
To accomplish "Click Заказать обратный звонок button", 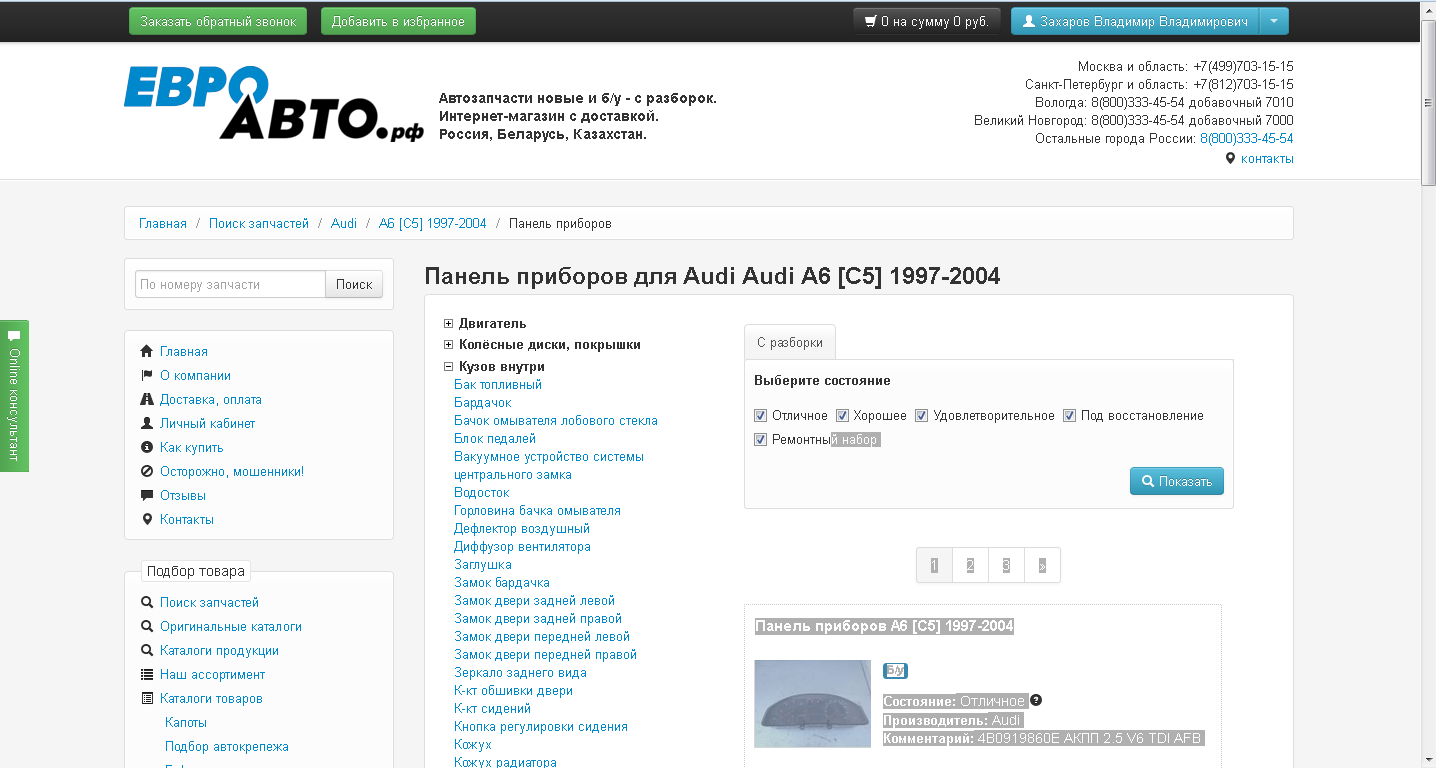I will [x=218, y=21].
